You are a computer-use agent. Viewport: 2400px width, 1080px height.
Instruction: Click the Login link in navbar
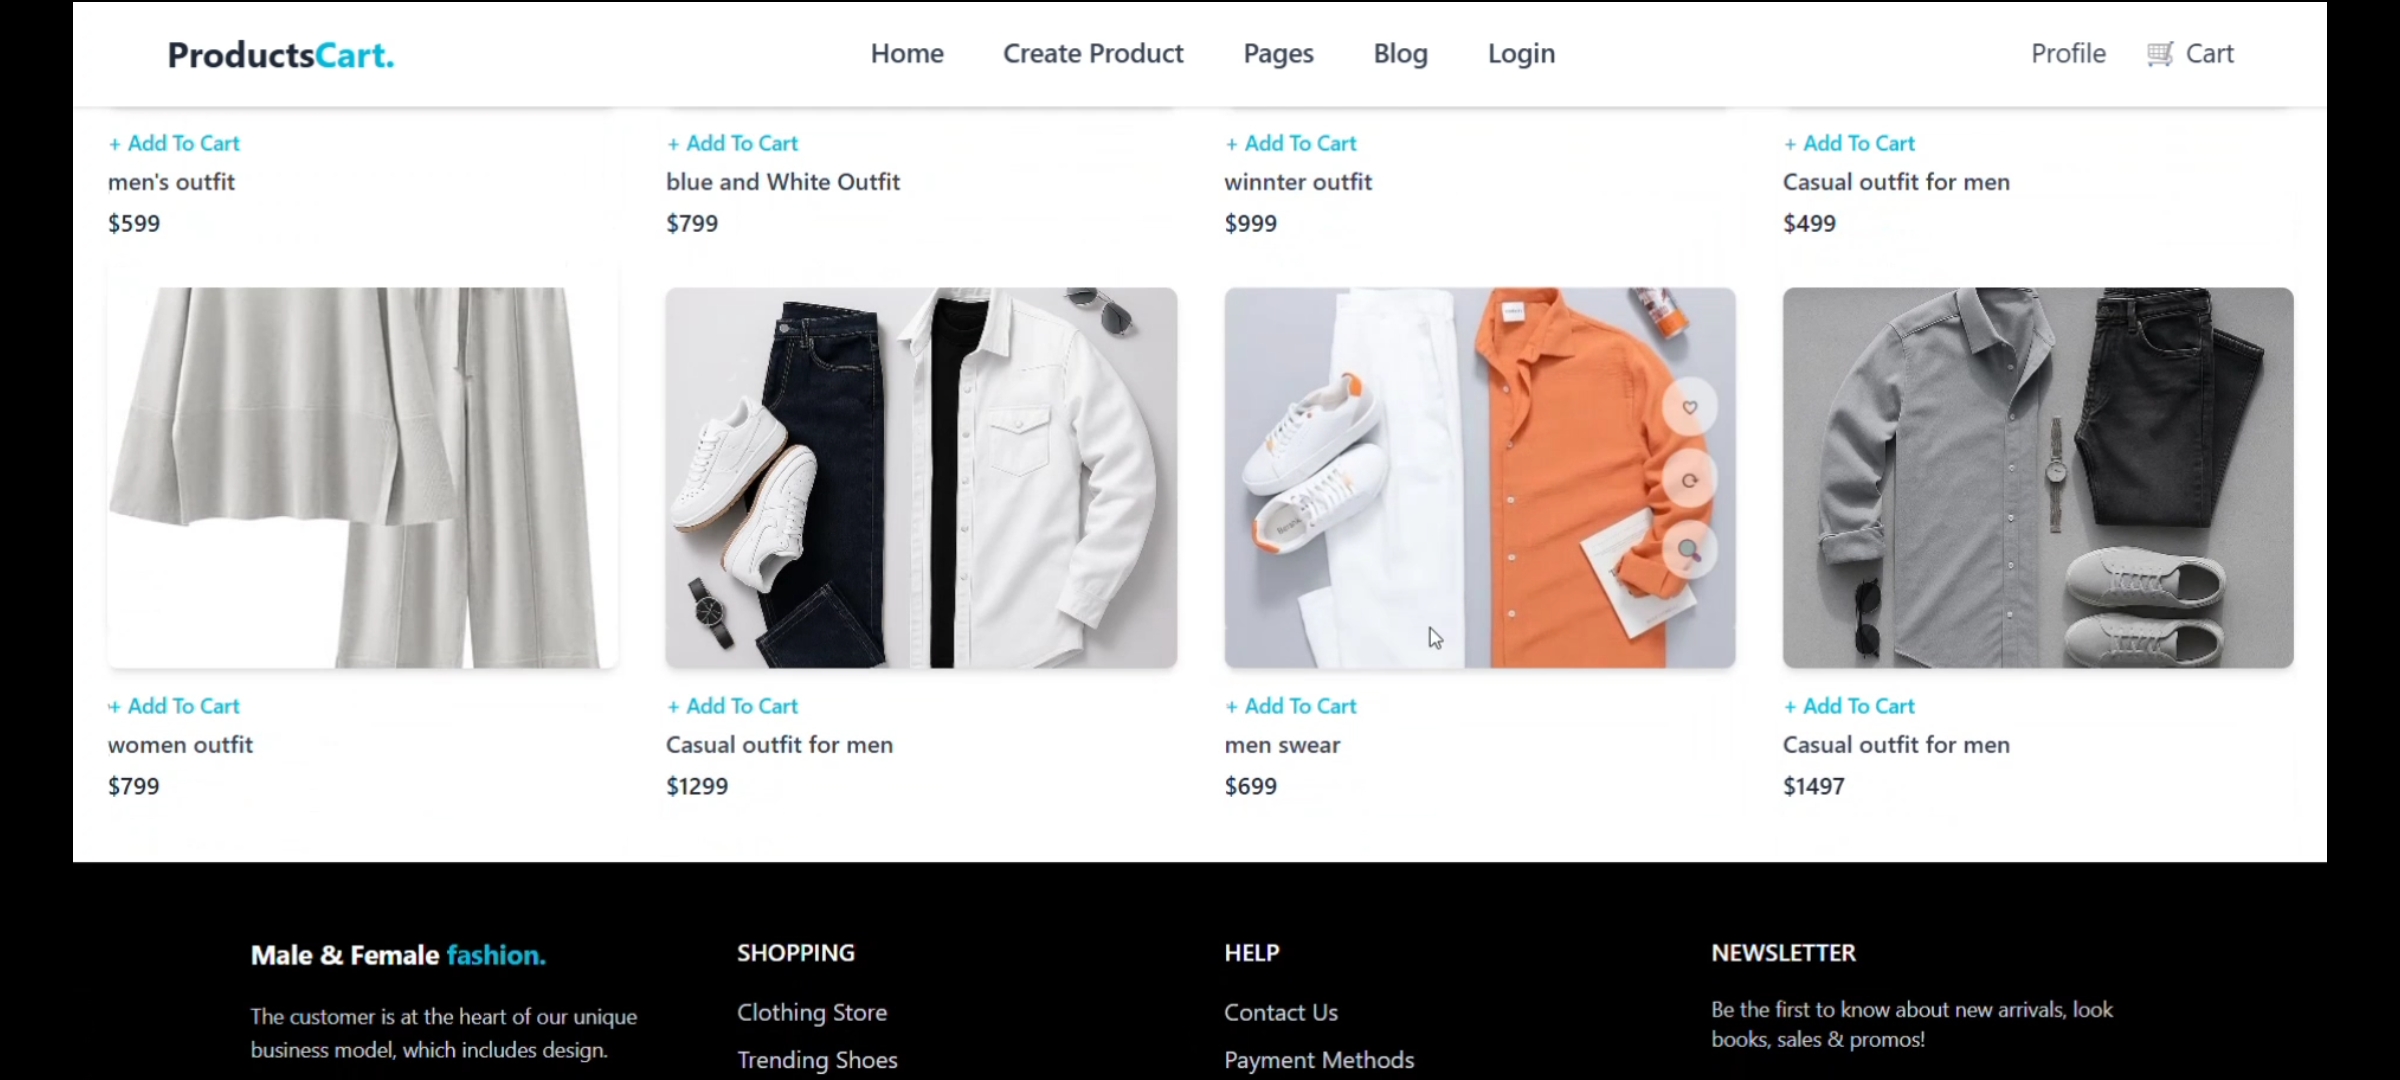click(x=1521, y=54)
